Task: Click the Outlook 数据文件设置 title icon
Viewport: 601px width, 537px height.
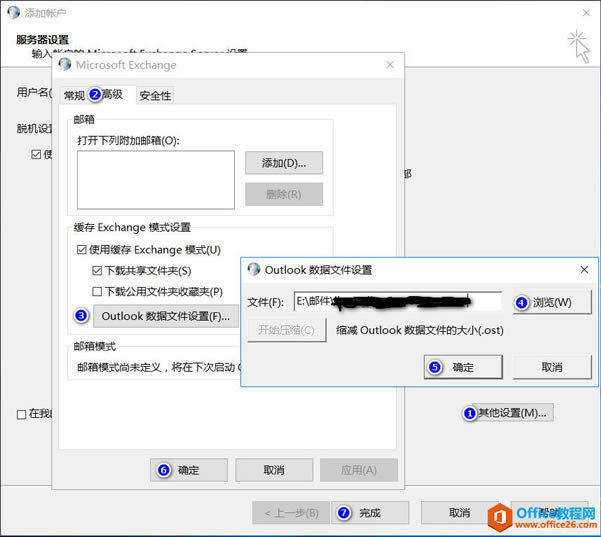Action: [x=254, y=269]
